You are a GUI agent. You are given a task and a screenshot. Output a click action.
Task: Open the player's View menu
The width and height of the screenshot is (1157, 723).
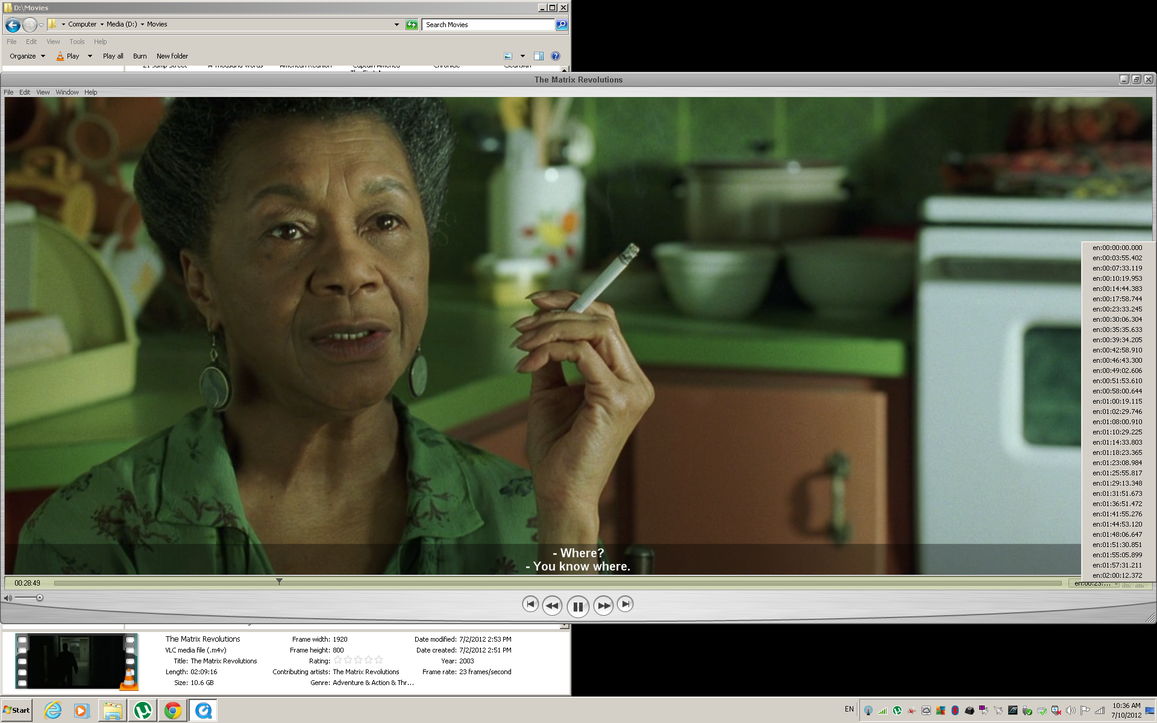(43, 92)
